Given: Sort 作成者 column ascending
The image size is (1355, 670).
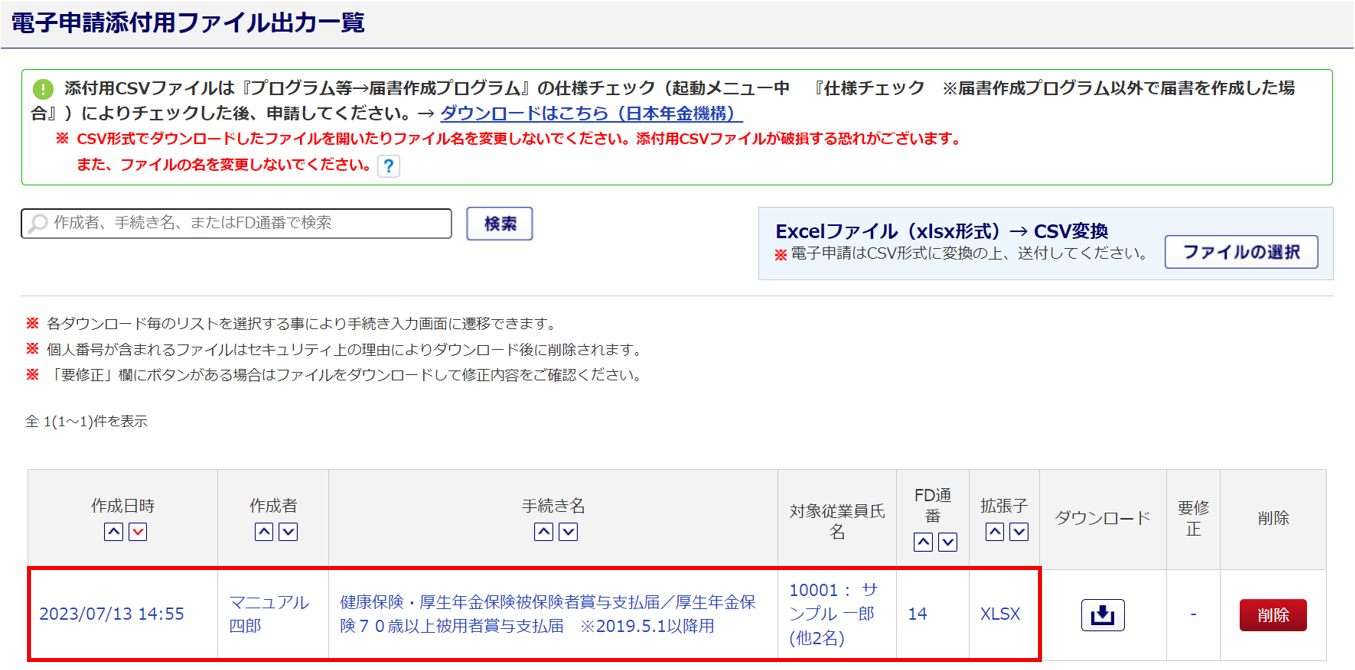Looking at the screenshot, I should coord(263,532).
